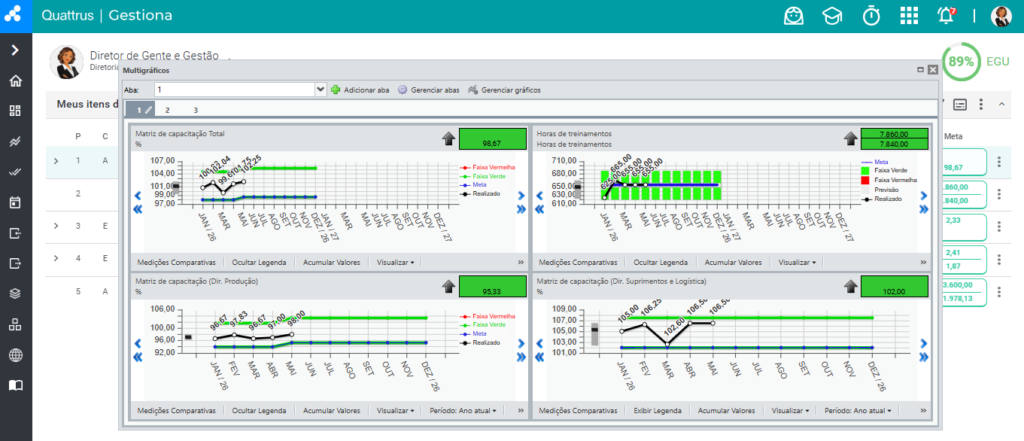
Task: Expand the left navigation sidebar
Action: [x=16, y=50]
